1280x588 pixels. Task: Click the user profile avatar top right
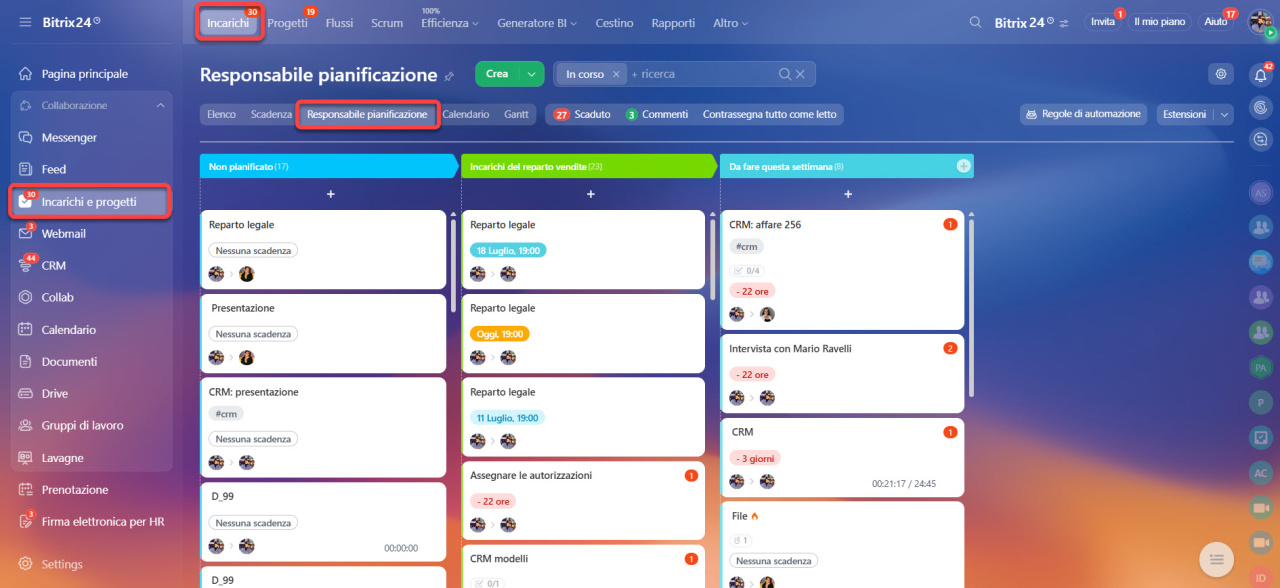click(x=1260, y=22)
